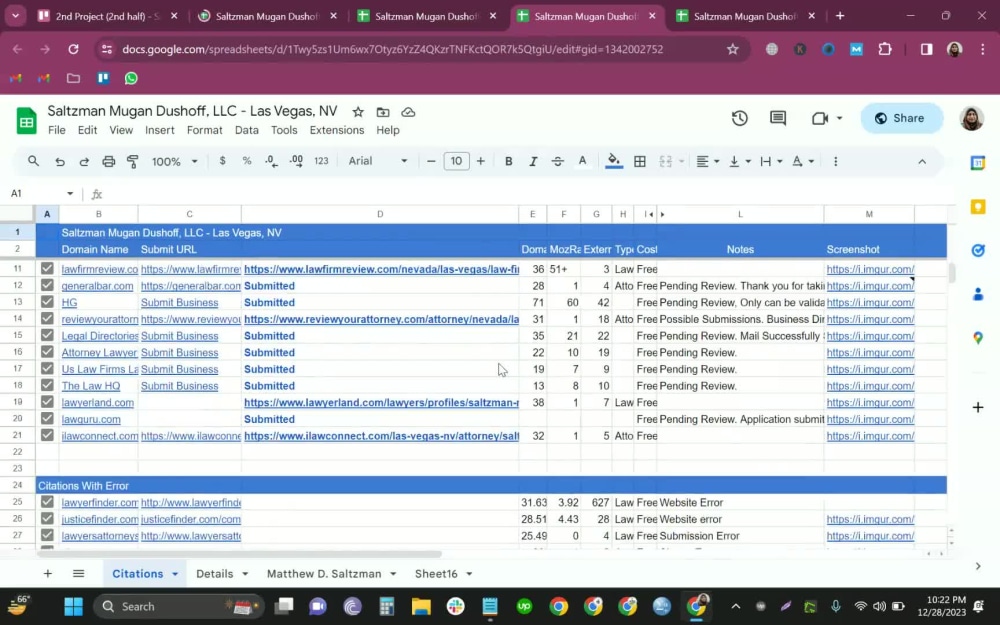Open Google Maps side panel icon
This screenshot has height=625, width=1000.
[x=978, y=338]
